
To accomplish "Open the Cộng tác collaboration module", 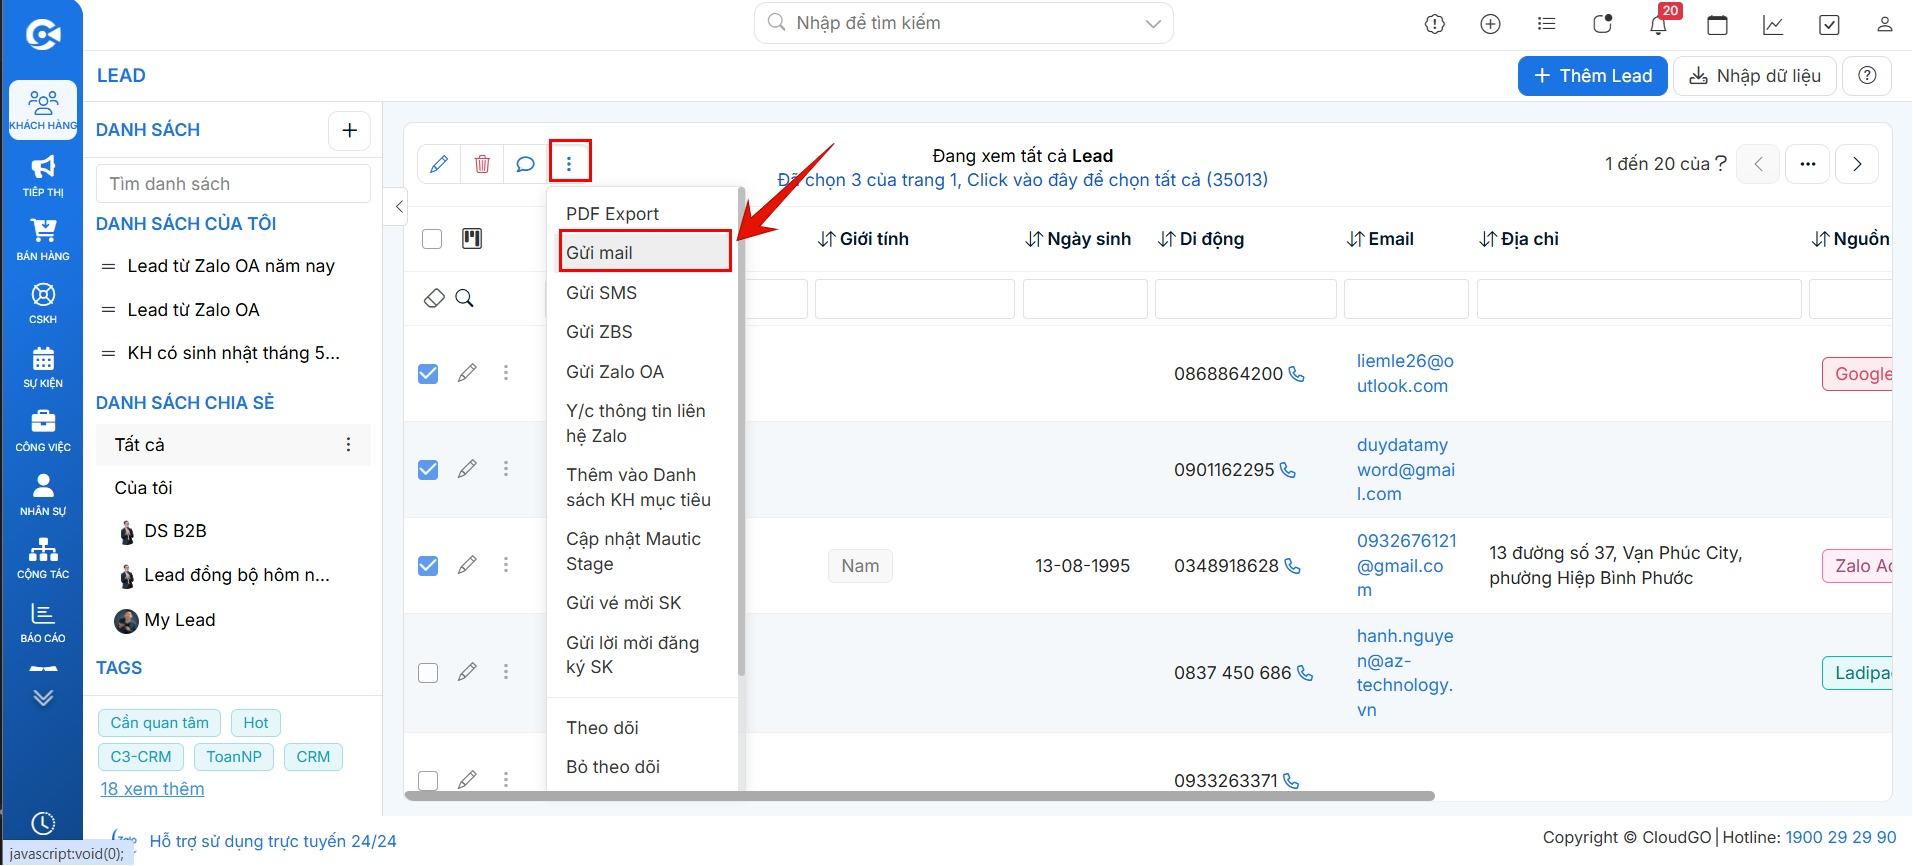I will (x=43, y=559).
